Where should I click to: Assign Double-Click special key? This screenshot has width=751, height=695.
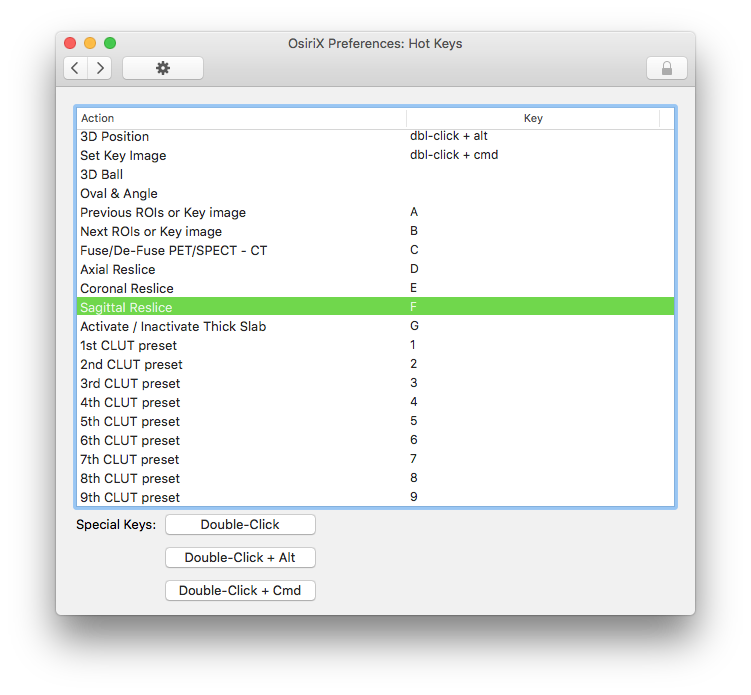240,524
